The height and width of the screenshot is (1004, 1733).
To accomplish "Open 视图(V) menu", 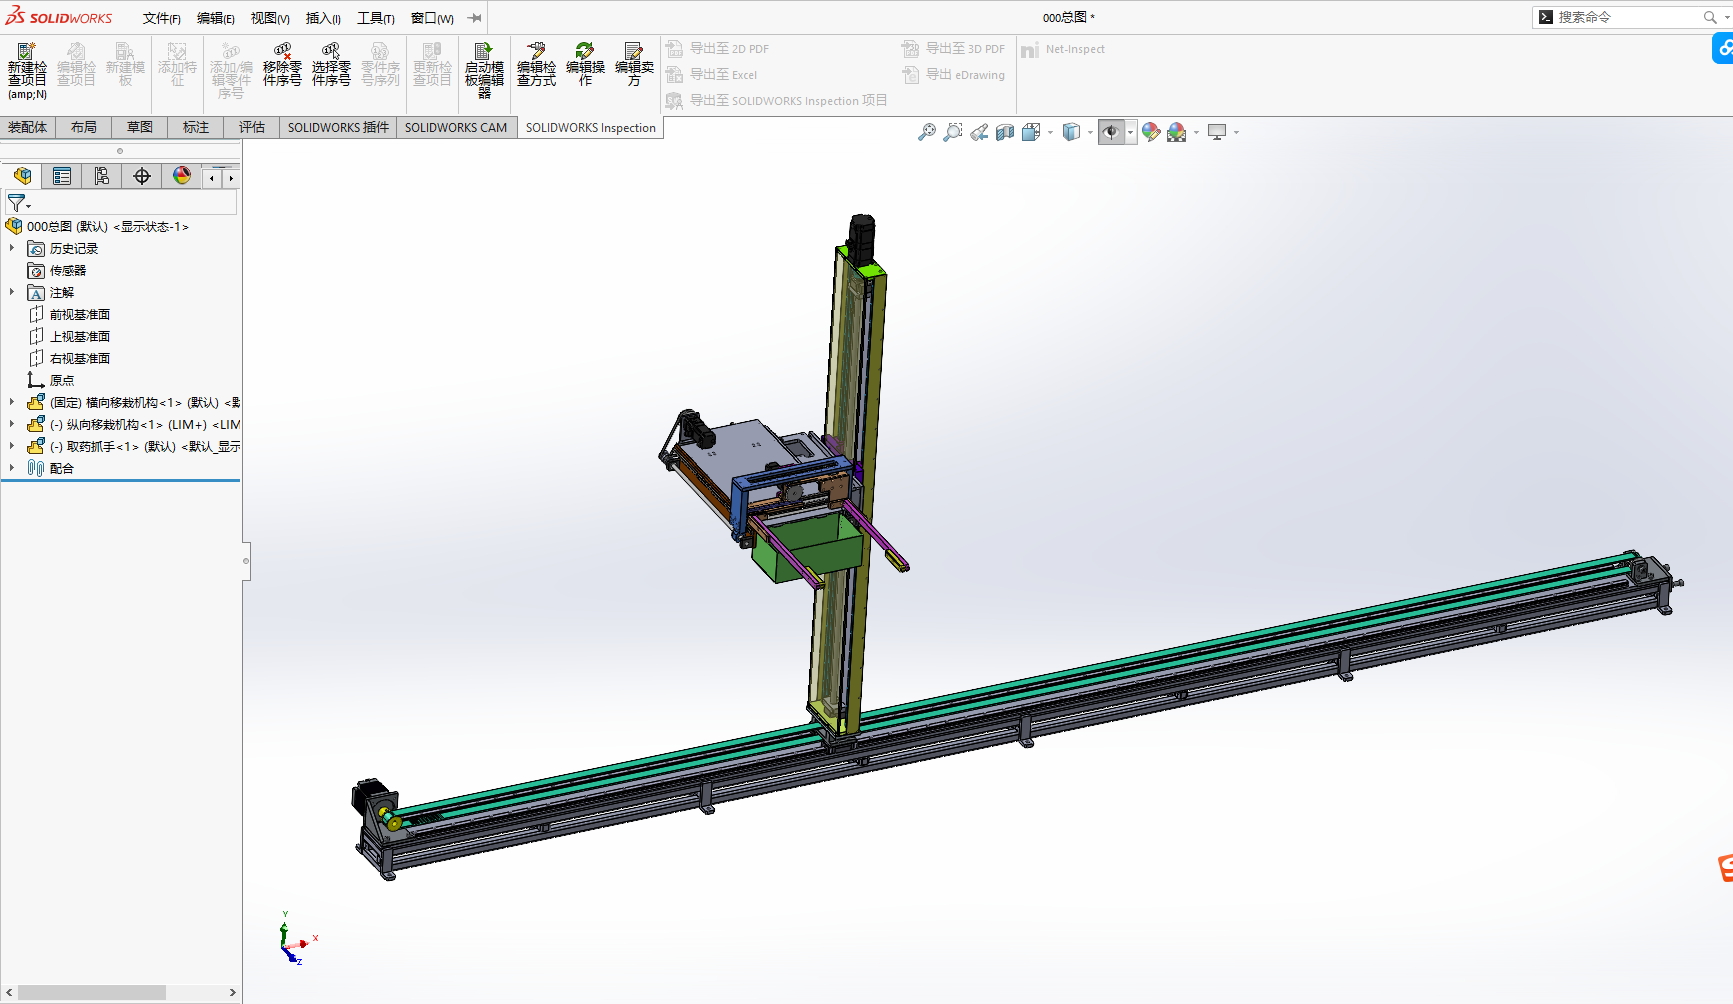I will (x=270, y=18).
